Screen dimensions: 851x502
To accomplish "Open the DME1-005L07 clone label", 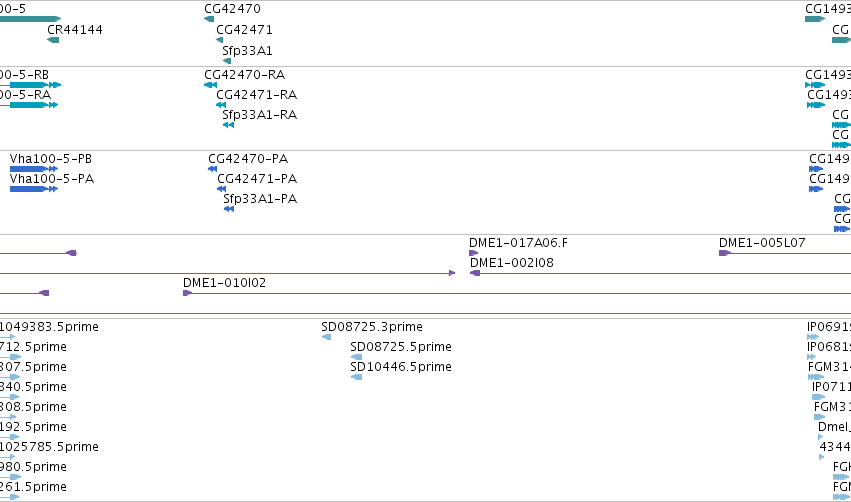I will tap(762, 243).
